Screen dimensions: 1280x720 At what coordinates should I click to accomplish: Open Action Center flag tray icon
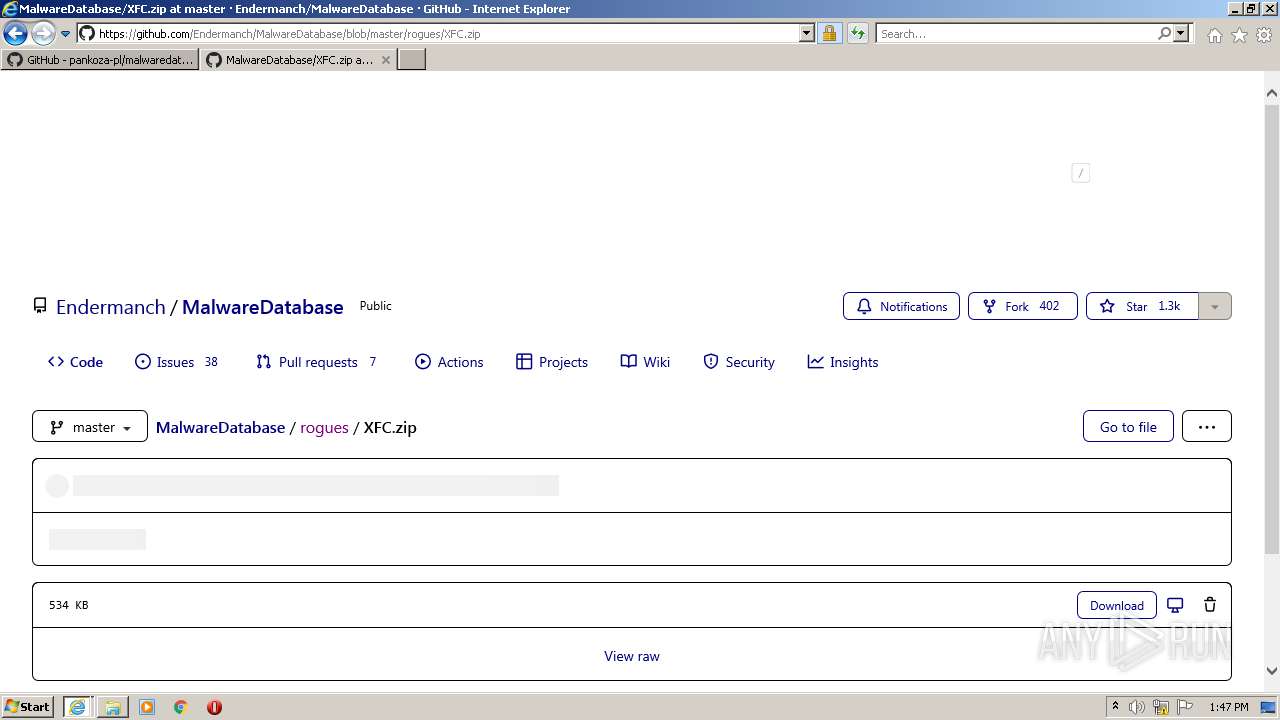(1185, 707)
